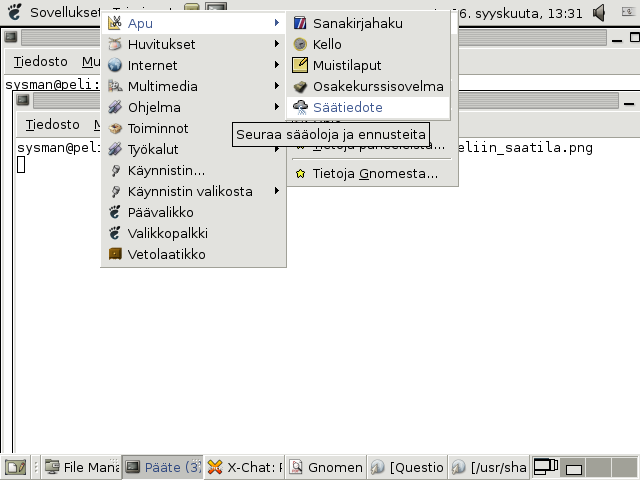
Task: Select Säätiedote weather applet entry
Action: pos(368,107)
